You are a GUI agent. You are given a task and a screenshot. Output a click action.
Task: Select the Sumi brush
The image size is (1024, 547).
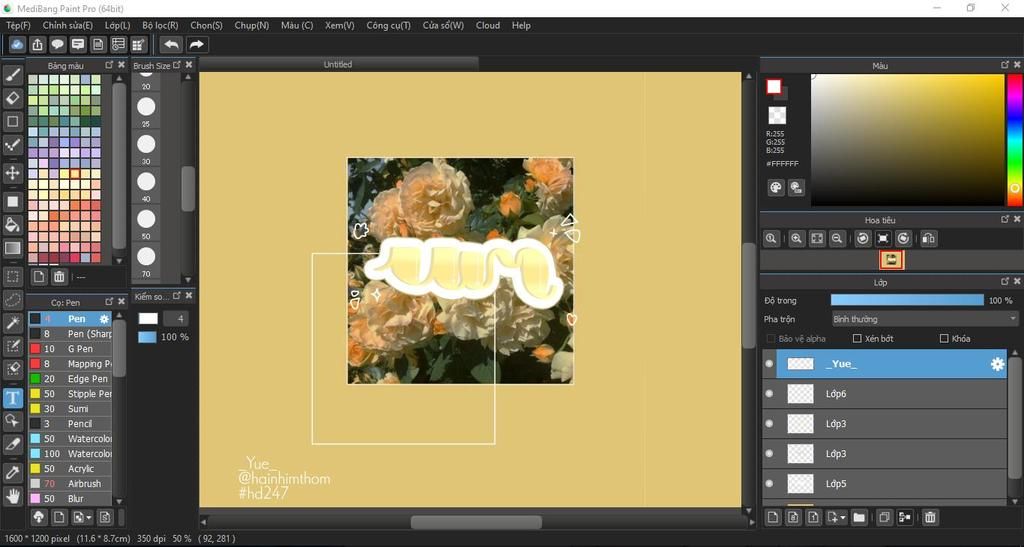70,409
